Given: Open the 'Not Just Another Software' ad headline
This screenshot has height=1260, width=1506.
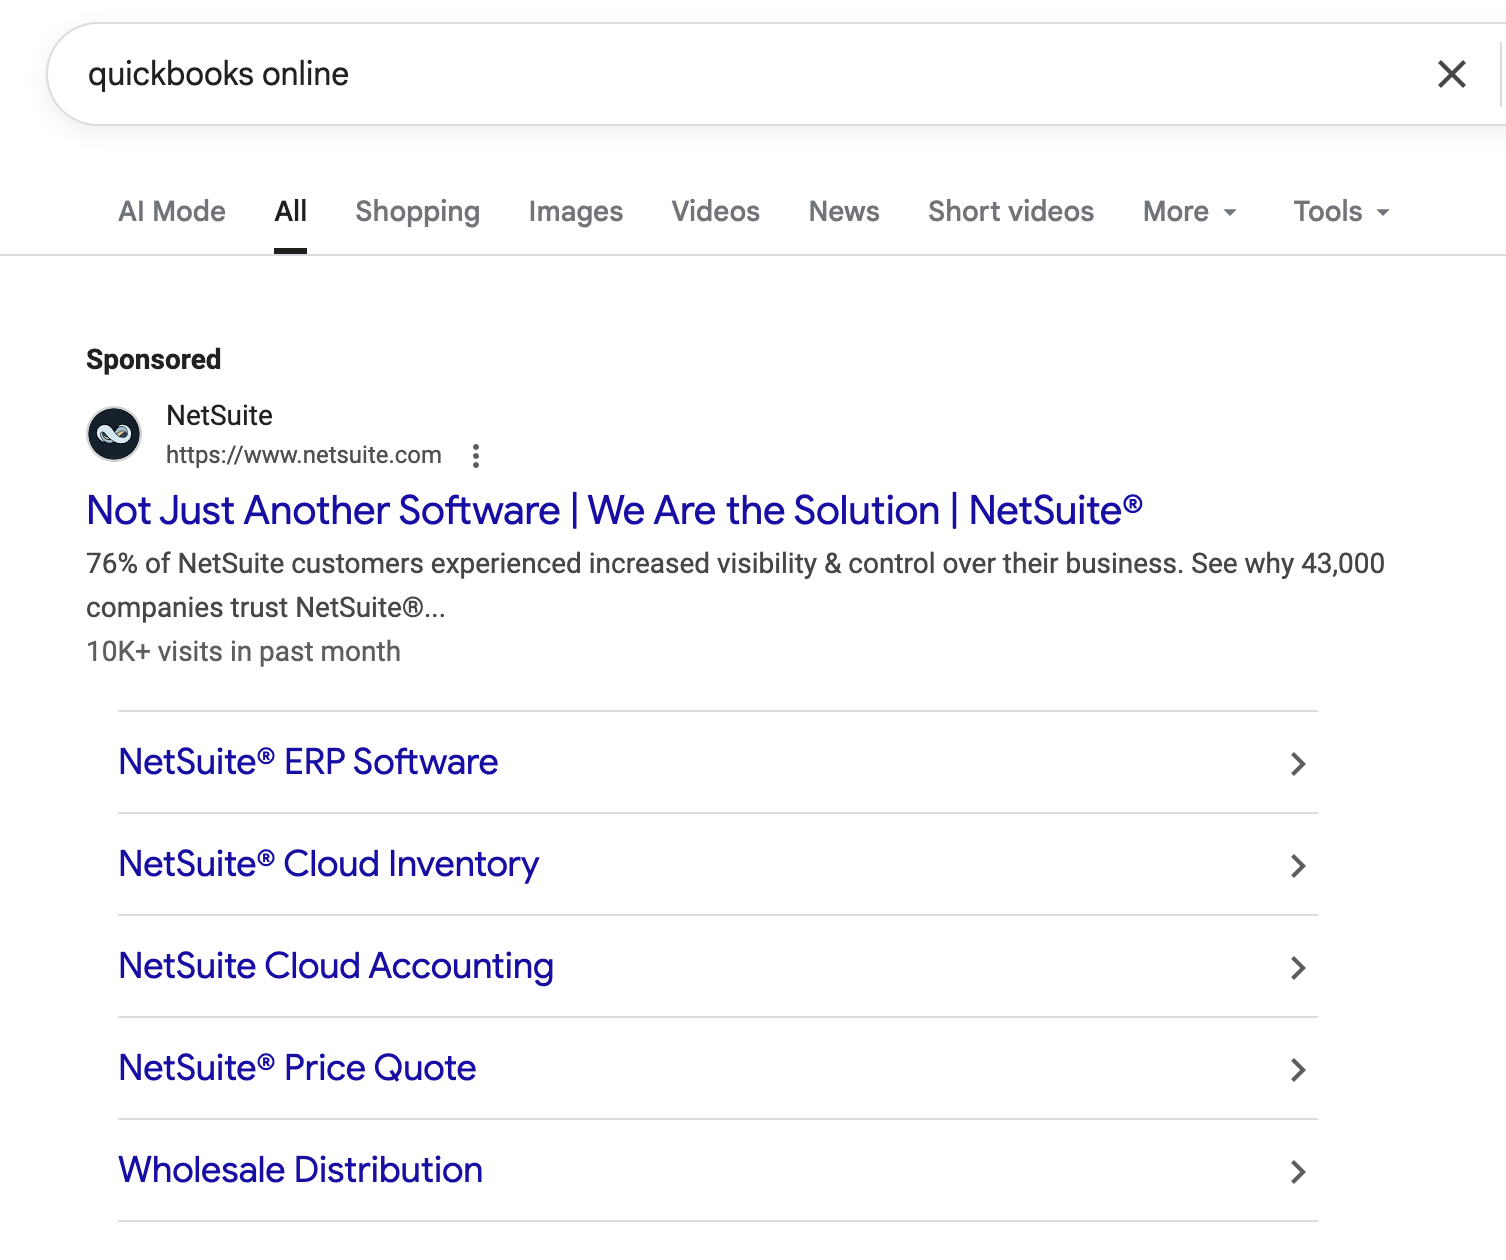Looking at the screenshot, I should 614,510.
